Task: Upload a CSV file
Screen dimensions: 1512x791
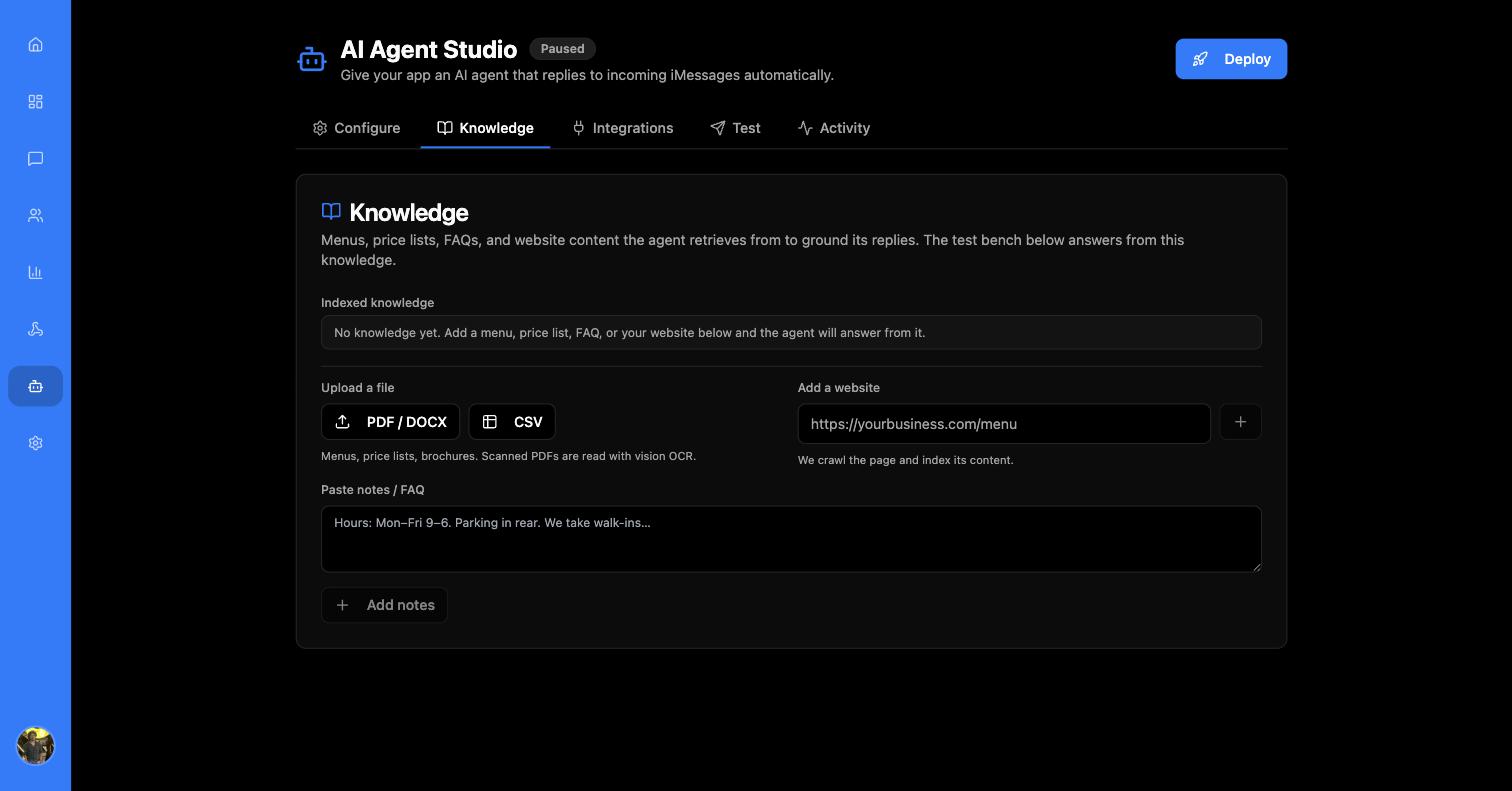Action: (512, 422)
